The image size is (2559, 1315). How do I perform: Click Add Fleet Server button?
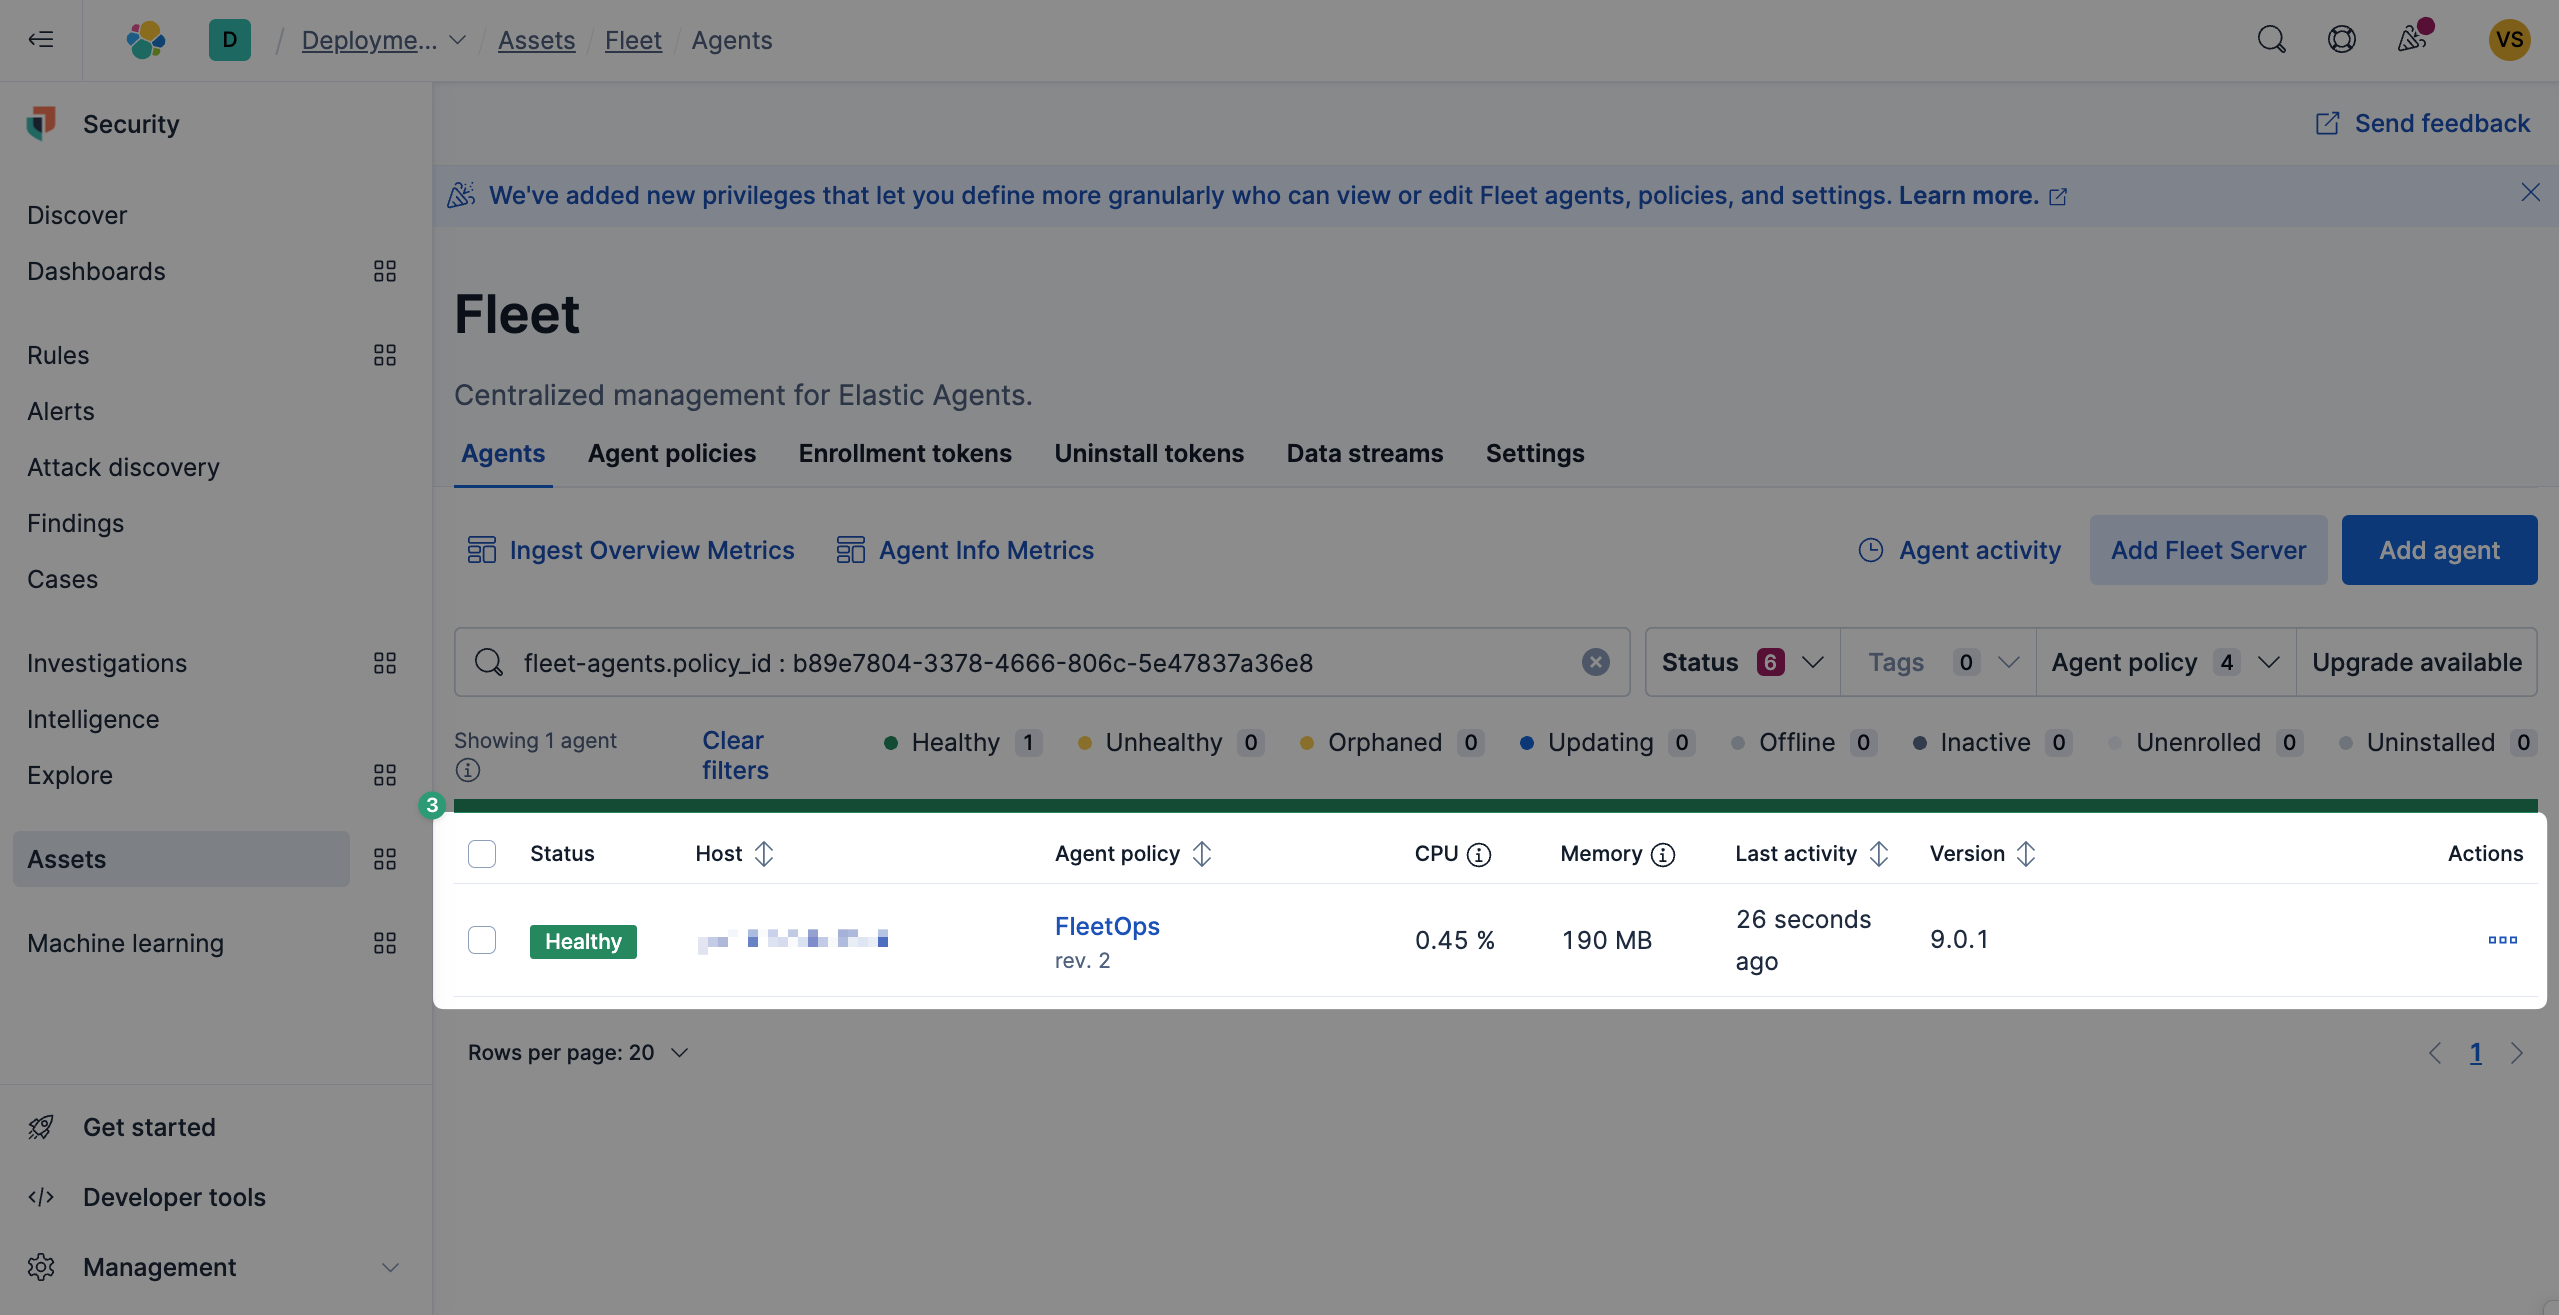point(2208,550)
